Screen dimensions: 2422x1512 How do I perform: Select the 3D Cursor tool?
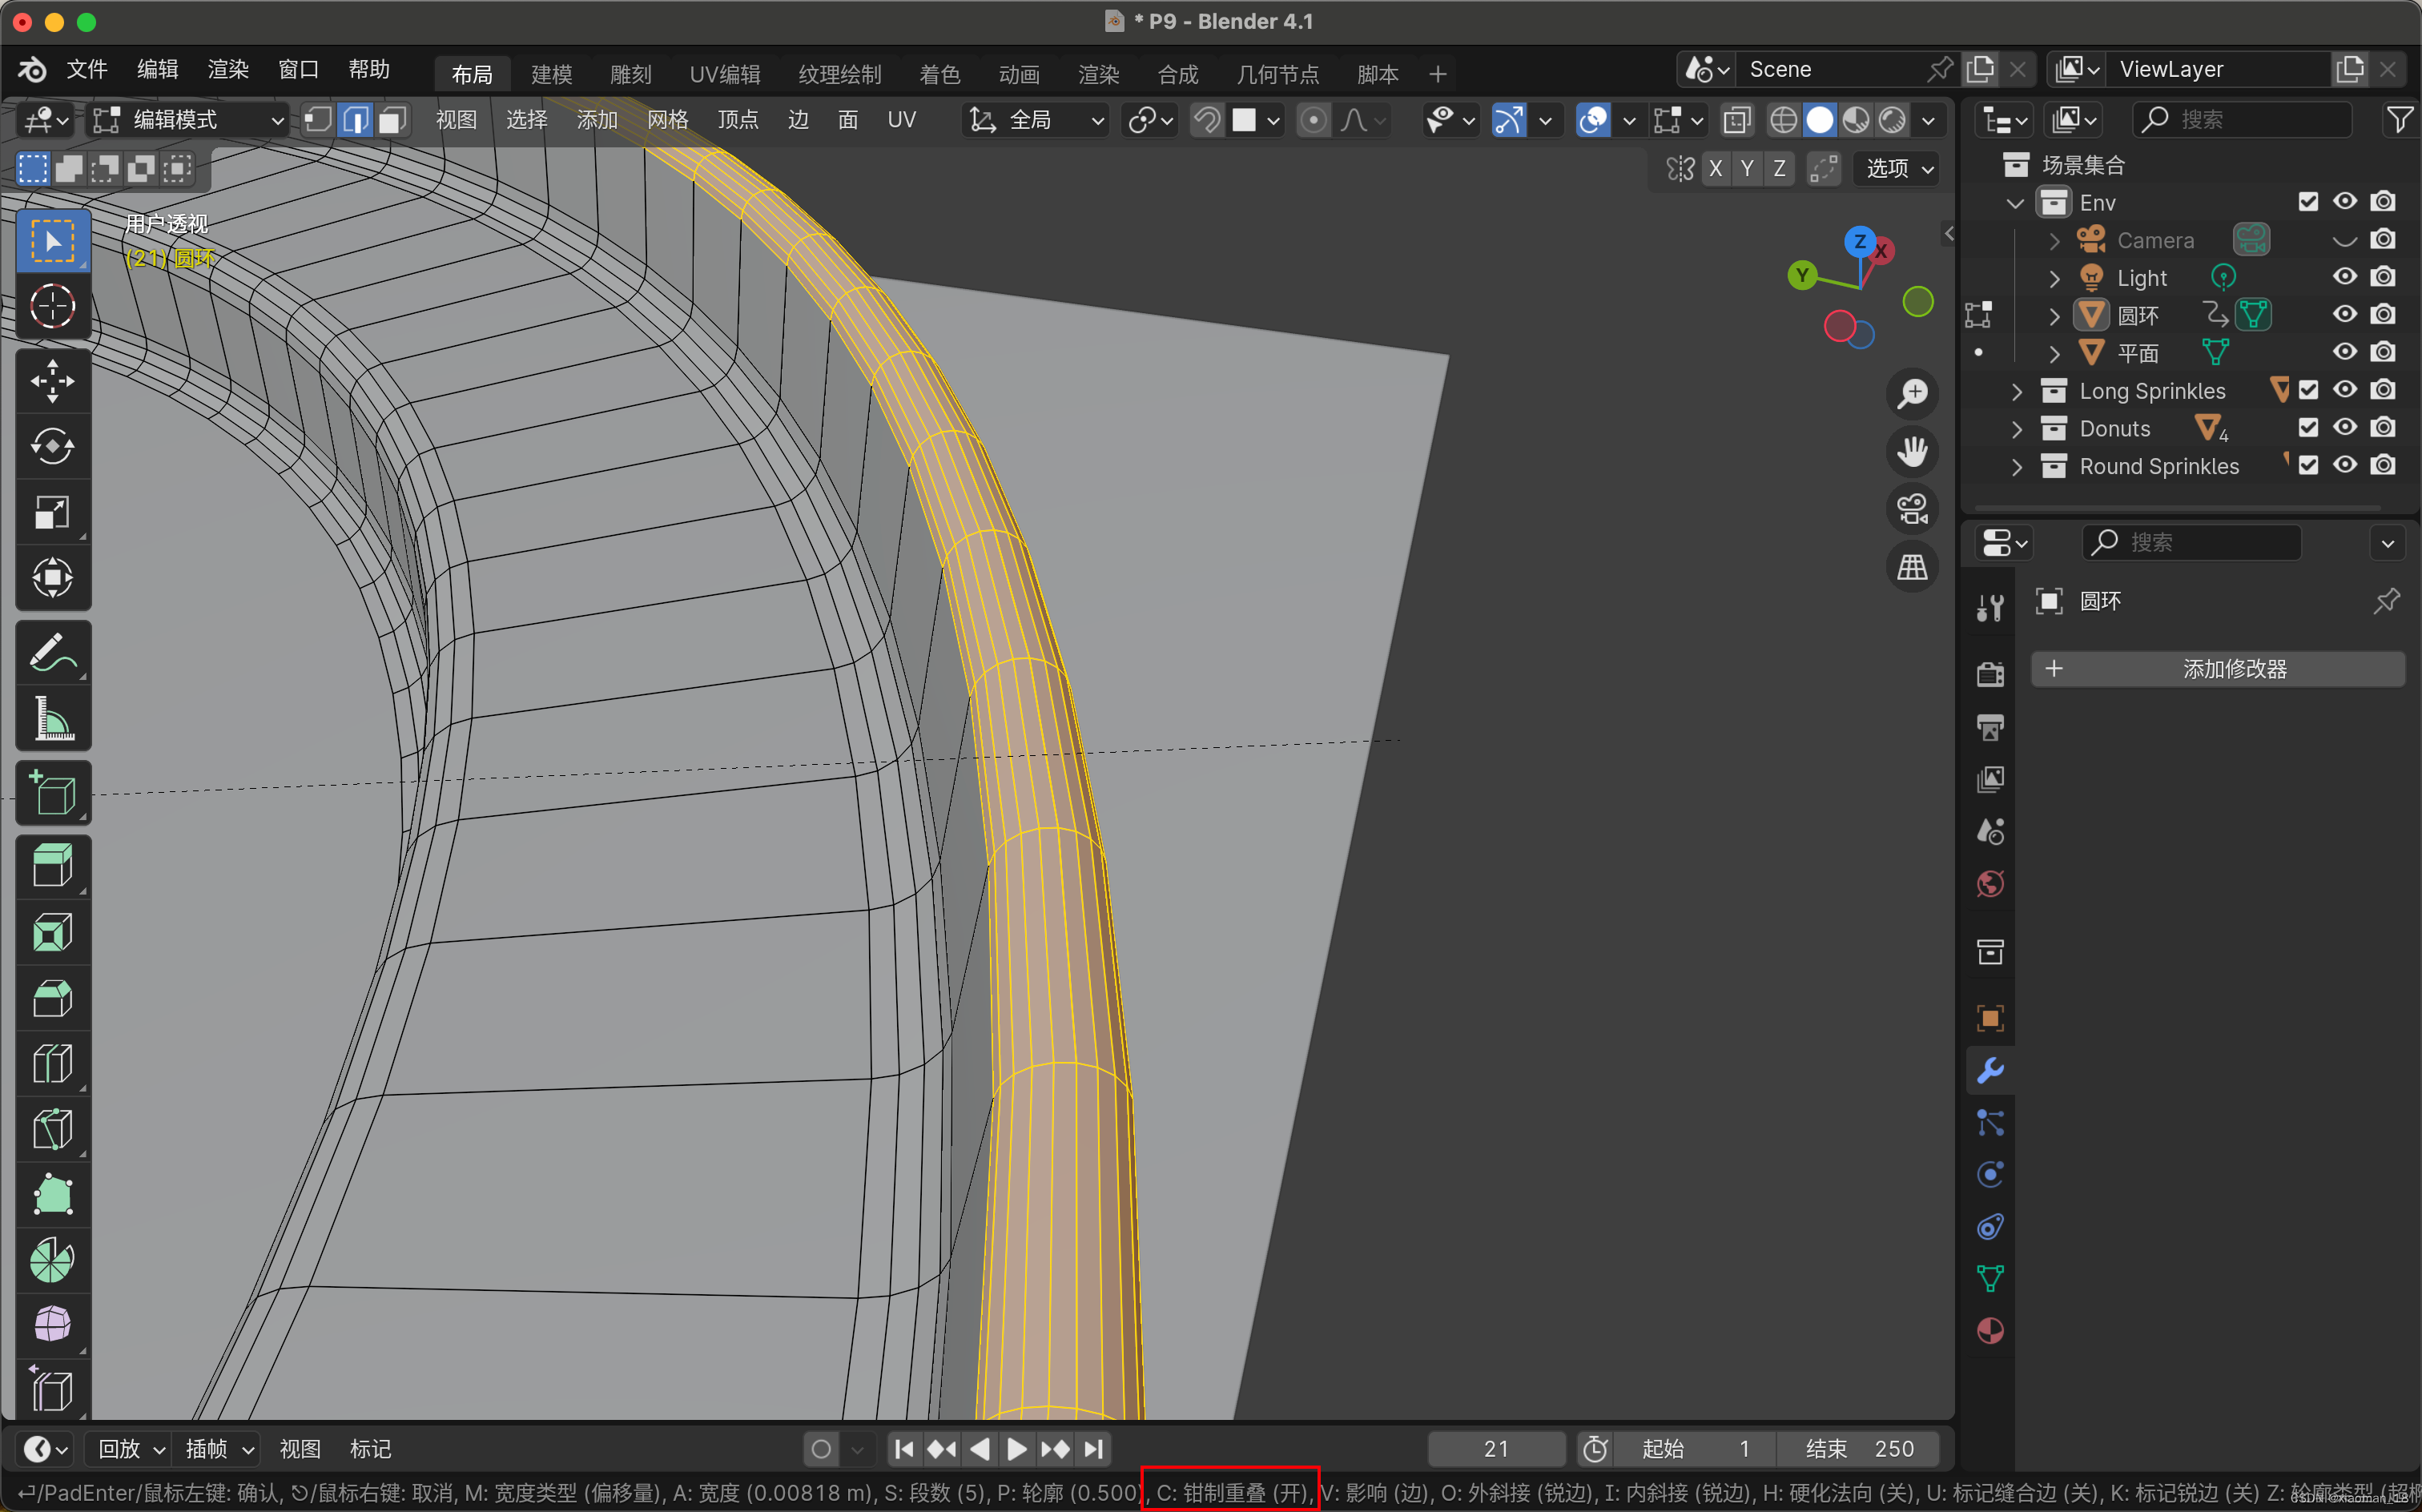pyautogui.click(x=52, y=306)
